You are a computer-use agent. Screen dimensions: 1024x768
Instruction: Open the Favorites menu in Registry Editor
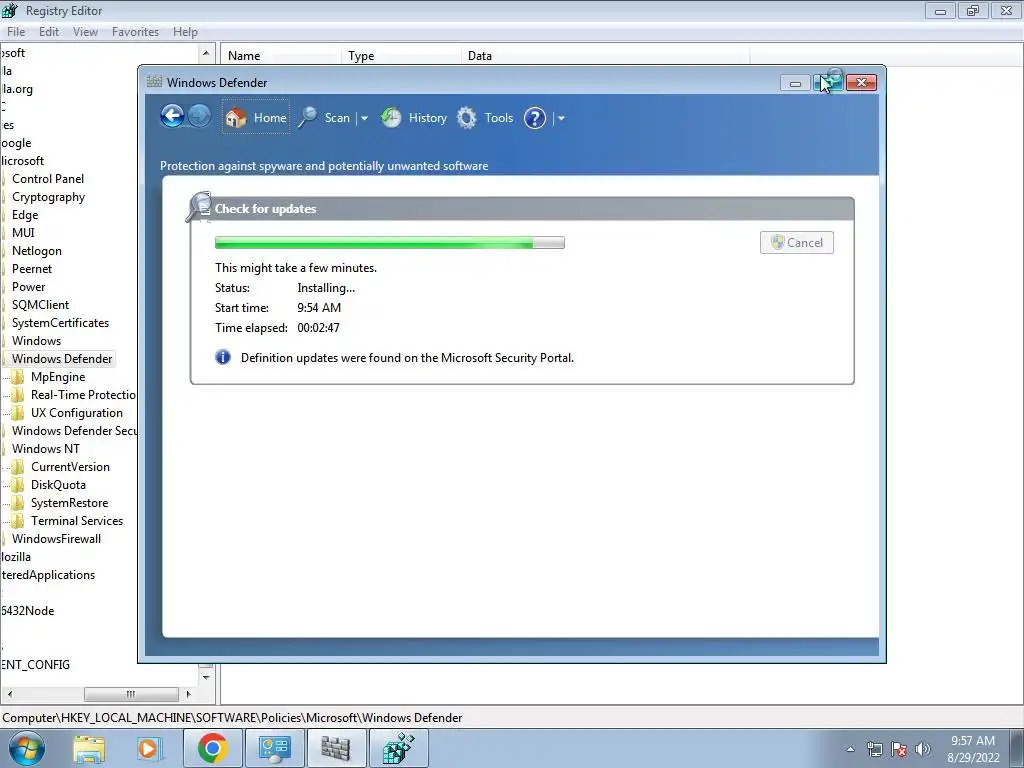[135, 31]
